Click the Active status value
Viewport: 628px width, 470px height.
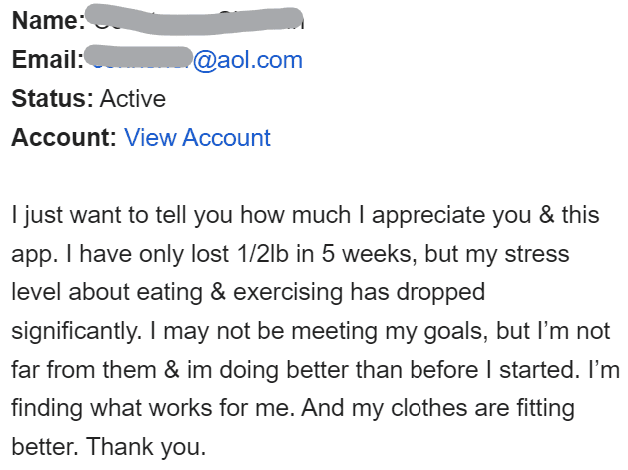point(133,99)
